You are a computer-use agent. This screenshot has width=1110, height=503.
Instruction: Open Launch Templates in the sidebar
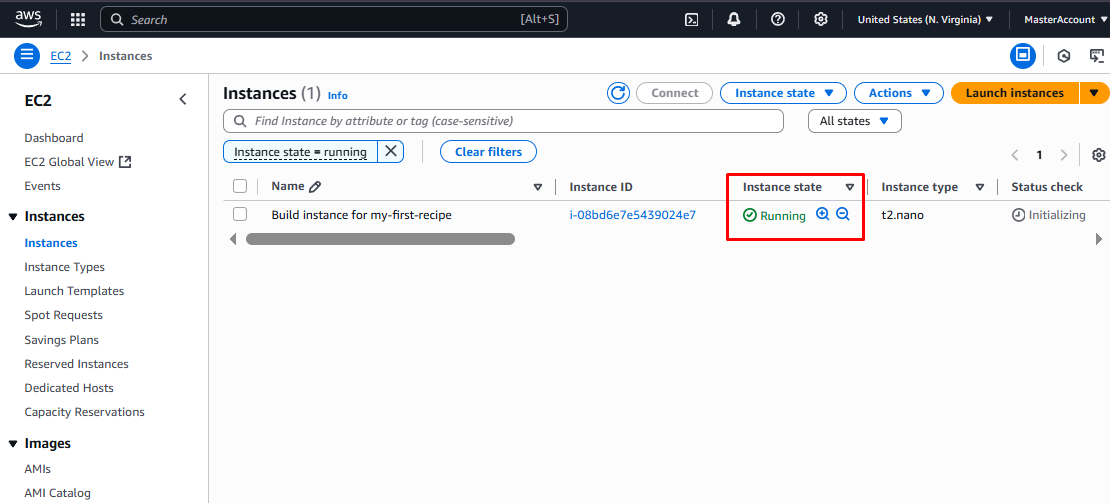tap(74, 291)
